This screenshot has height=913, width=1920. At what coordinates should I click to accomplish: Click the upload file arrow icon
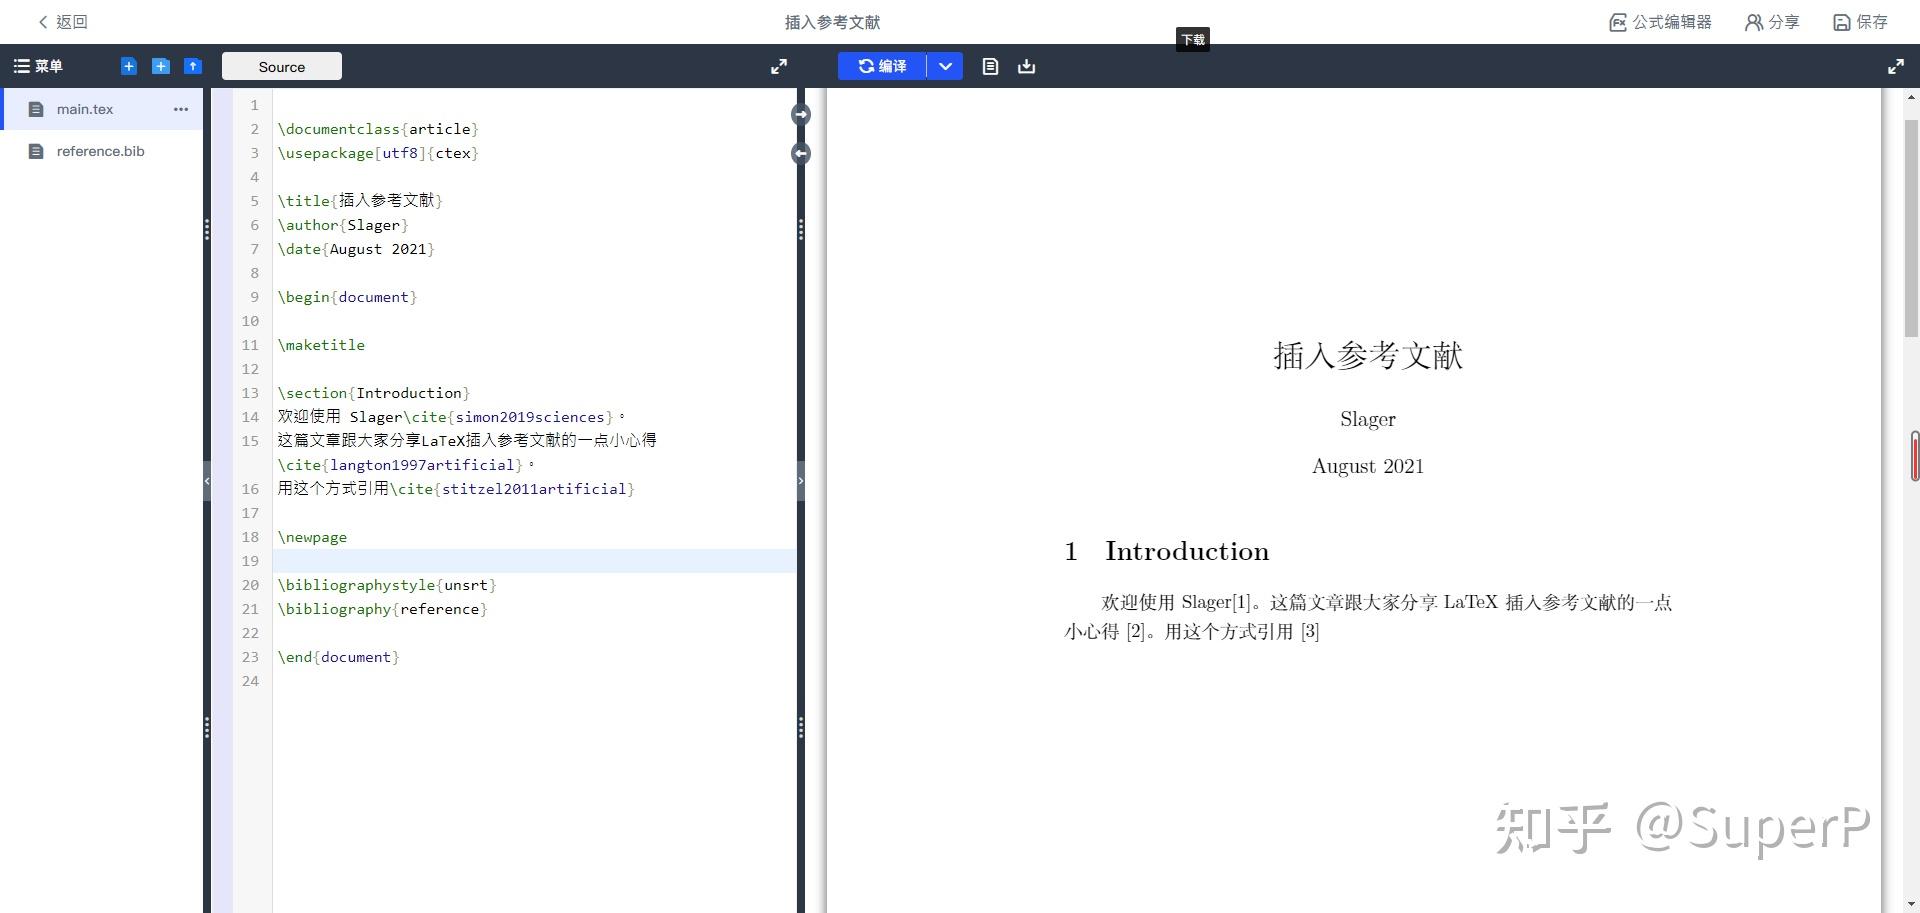[x=193, y=66]
